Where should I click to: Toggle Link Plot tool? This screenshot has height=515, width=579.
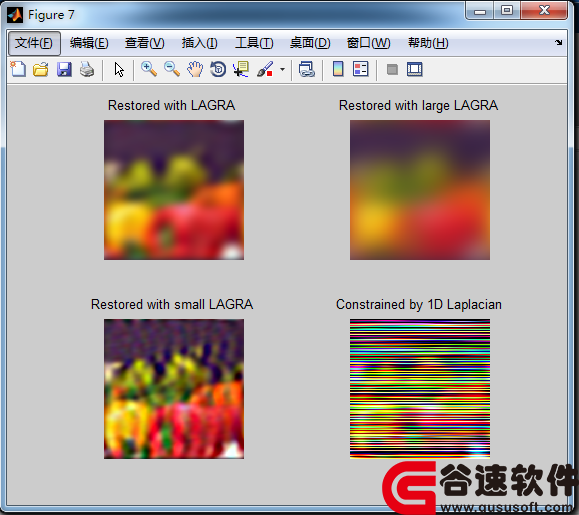pos(306,69)
